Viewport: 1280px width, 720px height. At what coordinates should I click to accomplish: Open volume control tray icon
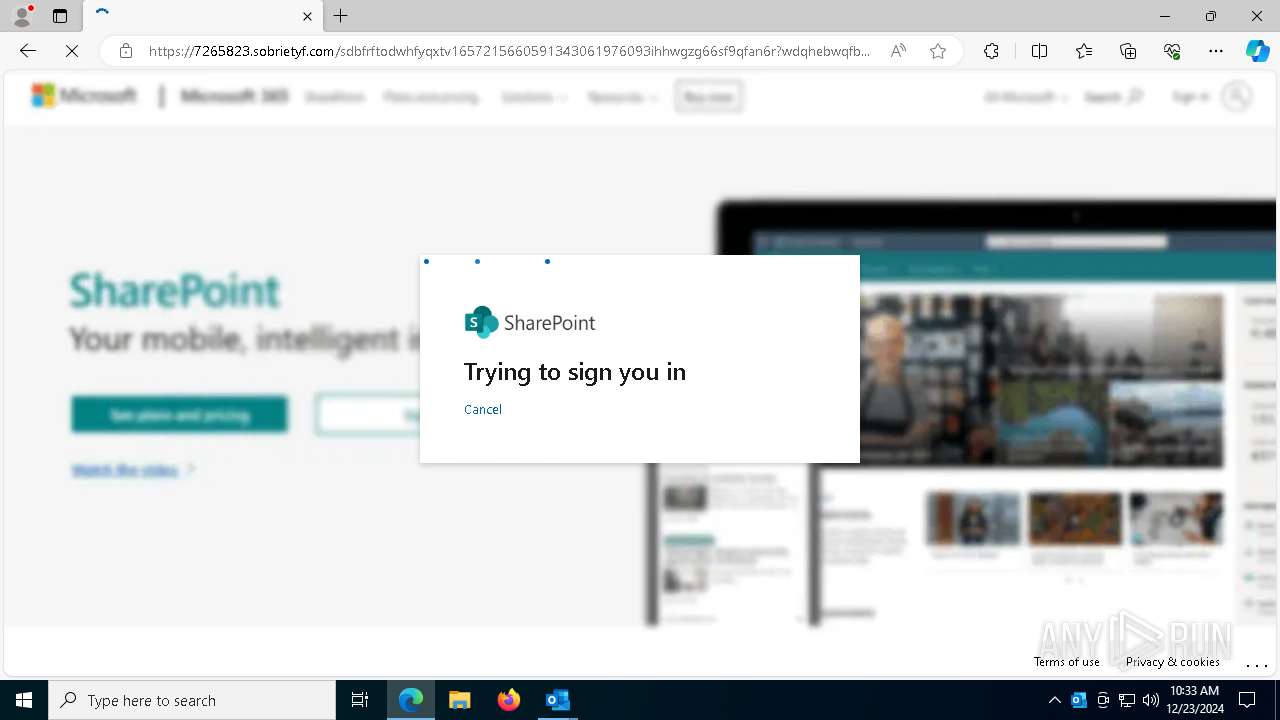coord(1151,700)
